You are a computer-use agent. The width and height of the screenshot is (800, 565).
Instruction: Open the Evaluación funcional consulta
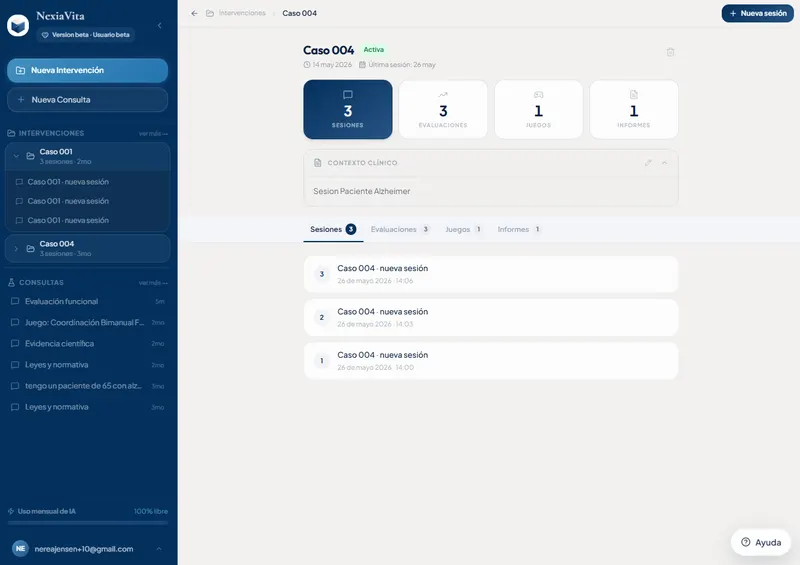point(87,302)
